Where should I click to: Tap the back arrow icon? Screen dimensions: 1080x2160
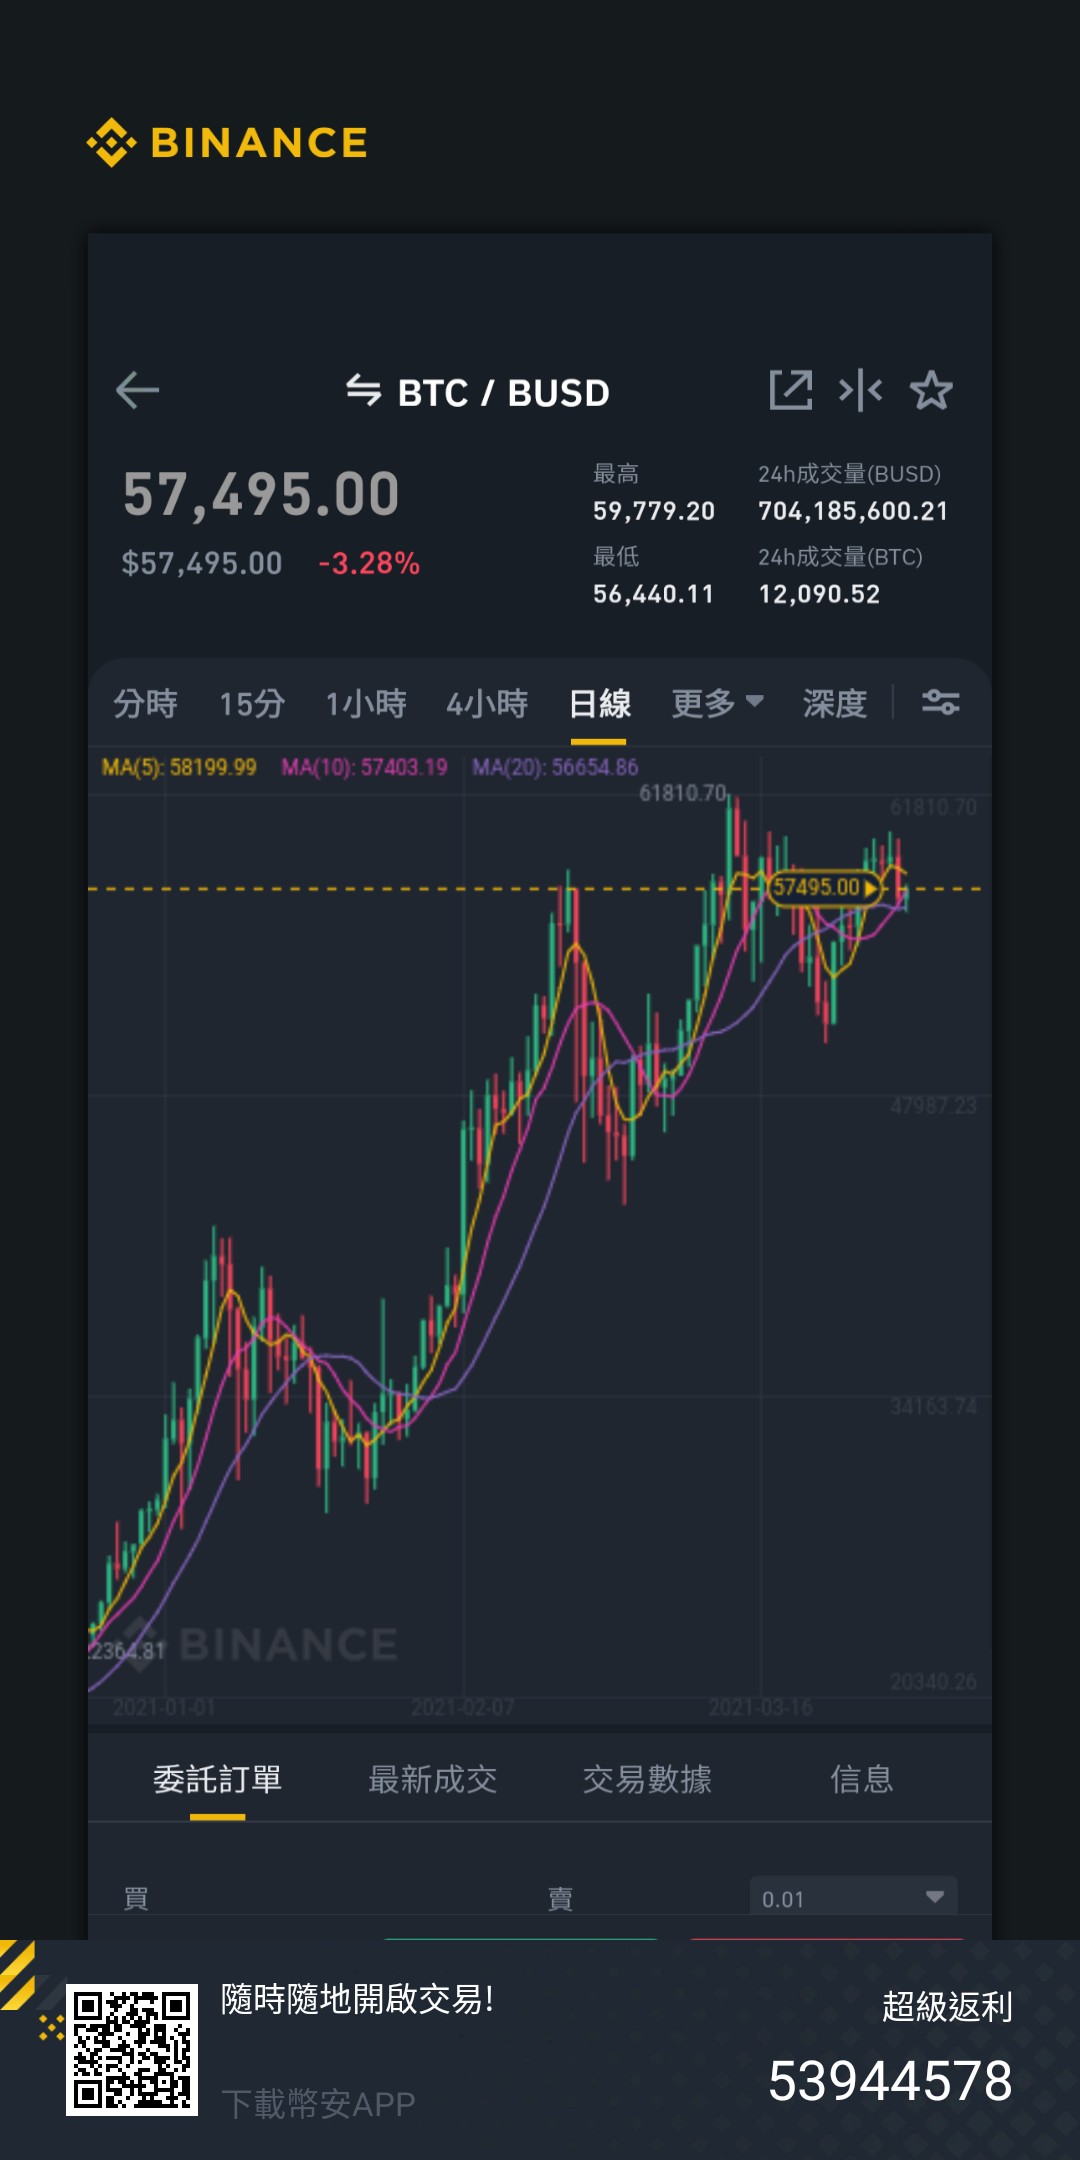pyautogui.click(x=138, y=390)
